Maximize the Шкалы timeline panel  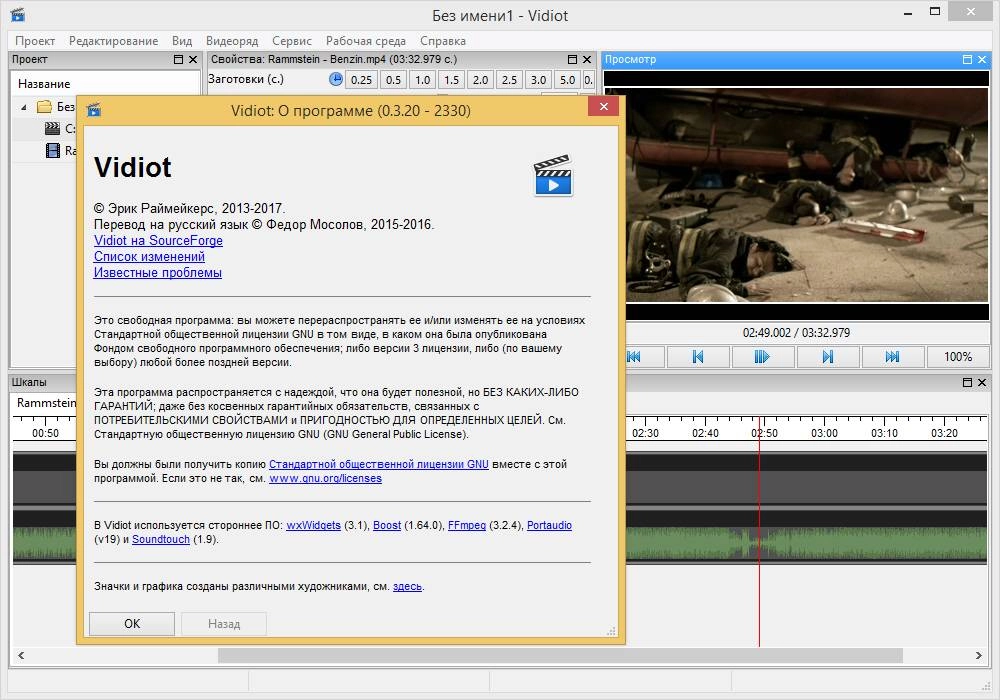coord(967,383)
